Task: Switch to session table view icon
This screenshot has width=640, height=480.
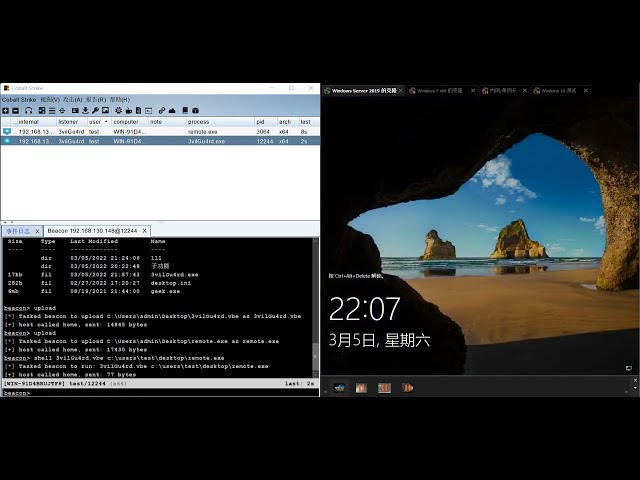Action: [x=52, y=111]
